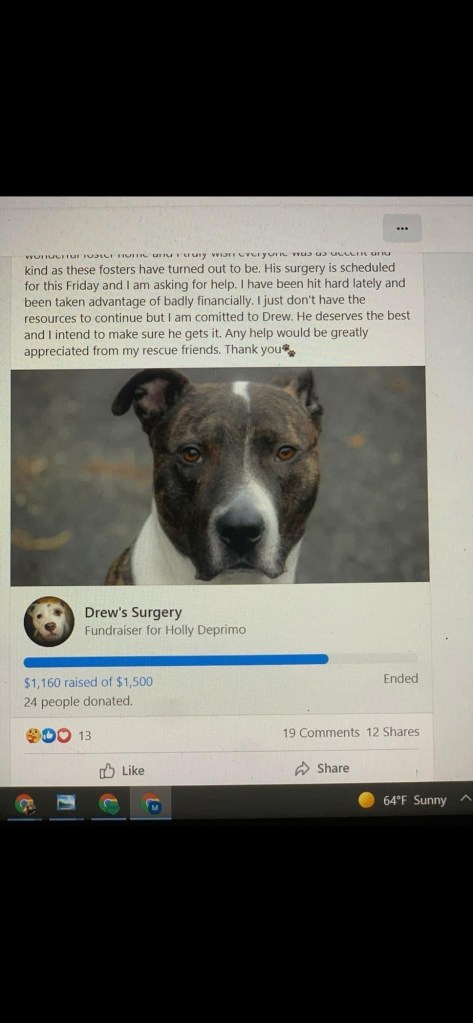This screenshot has width=473, height=1023.
Task: Like the Drew's Surgery post
Action: point(122,771)
